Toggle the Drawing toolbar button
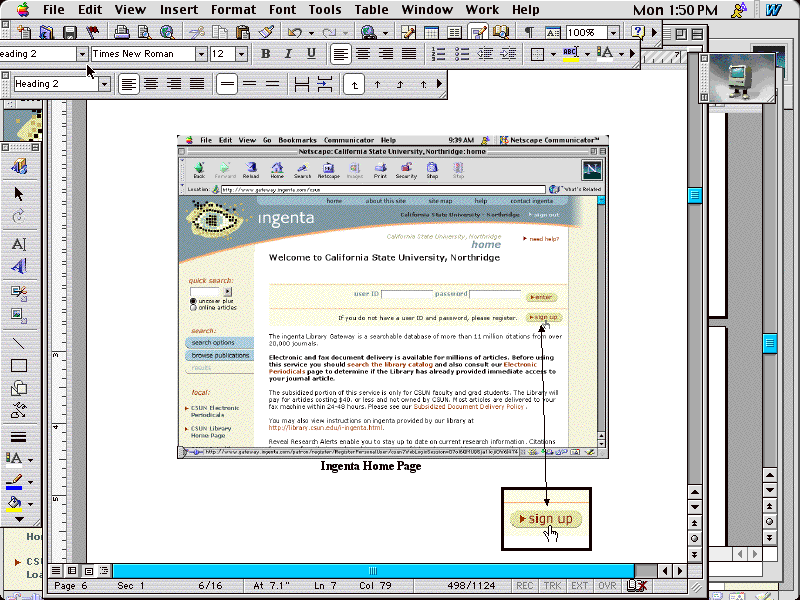Screen dimensions: 800x600 coord(478,32)
